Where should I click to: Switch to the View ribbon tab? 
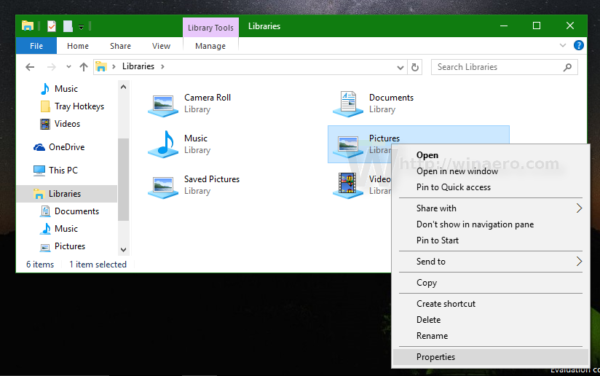click(x=161, y=46)
